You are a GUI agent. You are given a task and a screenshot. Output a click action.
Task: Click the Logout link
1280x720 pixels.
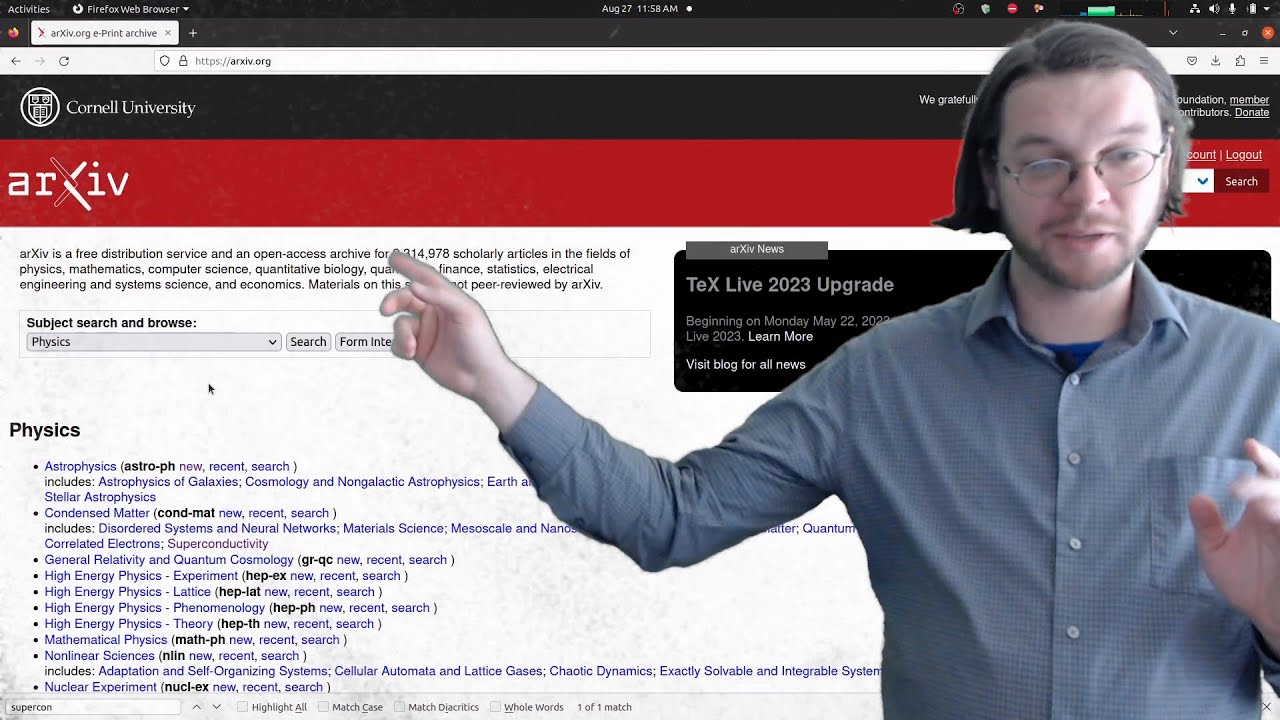[1244, 155]
